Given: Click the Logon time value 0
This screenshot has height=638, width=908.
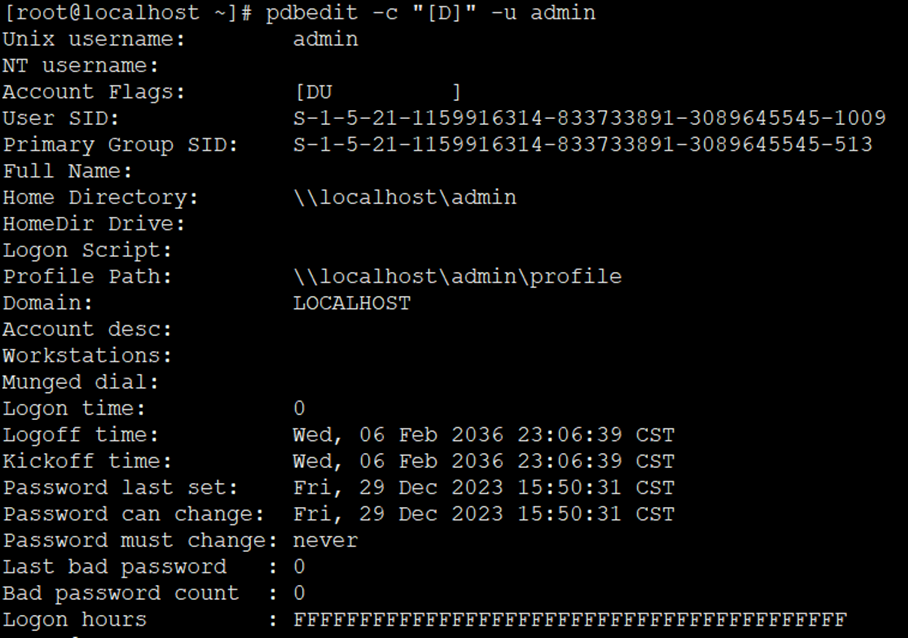Looking at the screenshot, I should pos(299,408).
